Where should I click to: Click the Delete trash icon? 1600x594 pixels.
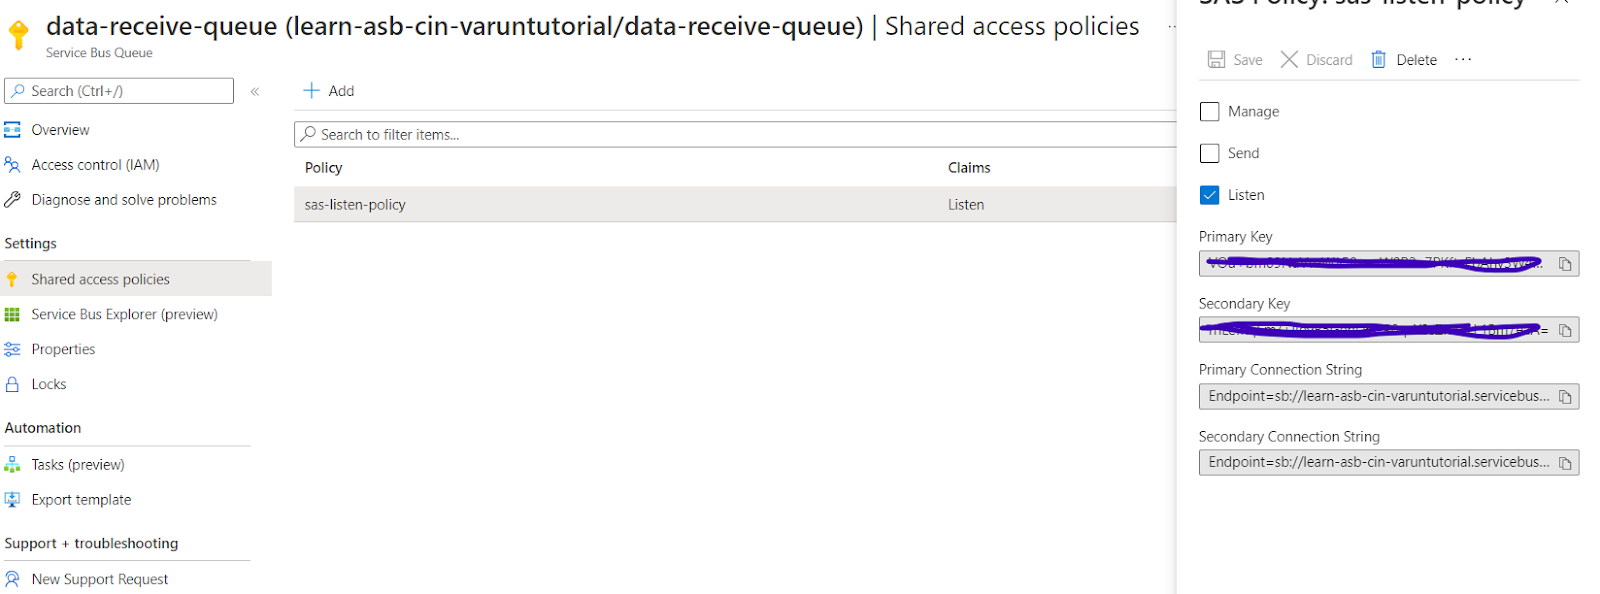pyautogui.click(x=1378, y=59)
